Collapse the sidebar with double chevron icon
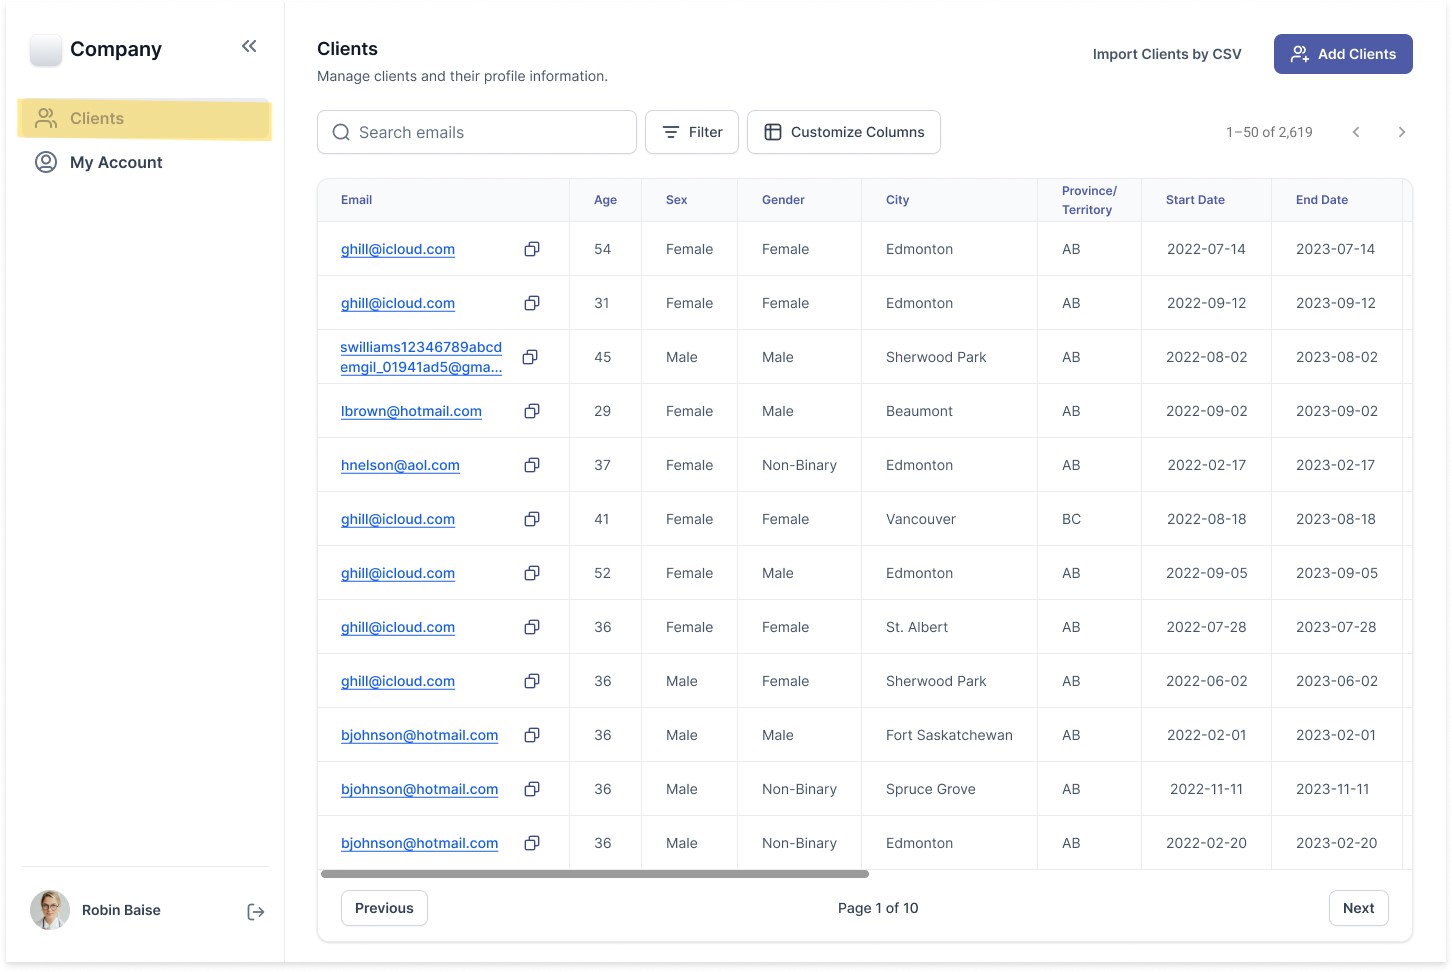The image size is (1452, 972). 249,46
